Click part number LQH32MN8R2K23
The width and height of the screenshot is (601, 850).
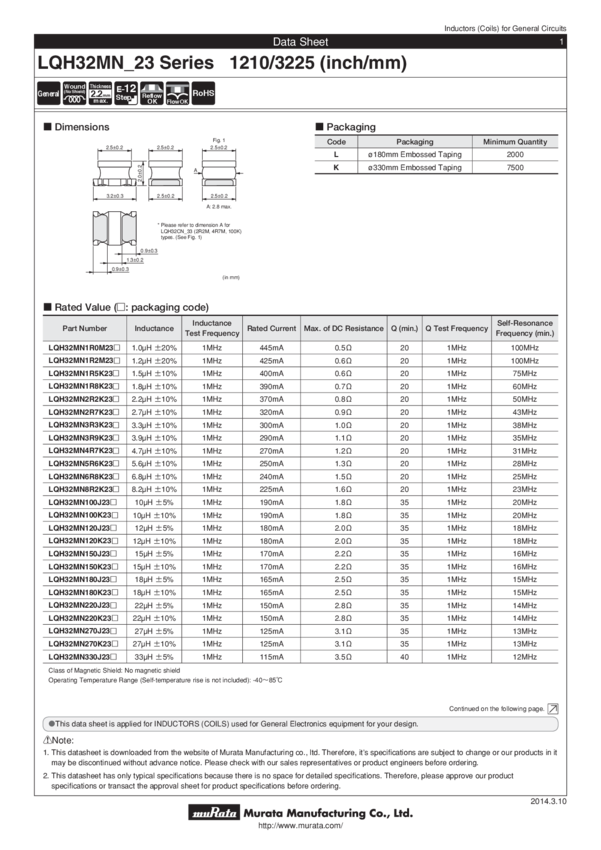(x=84, y=490)
